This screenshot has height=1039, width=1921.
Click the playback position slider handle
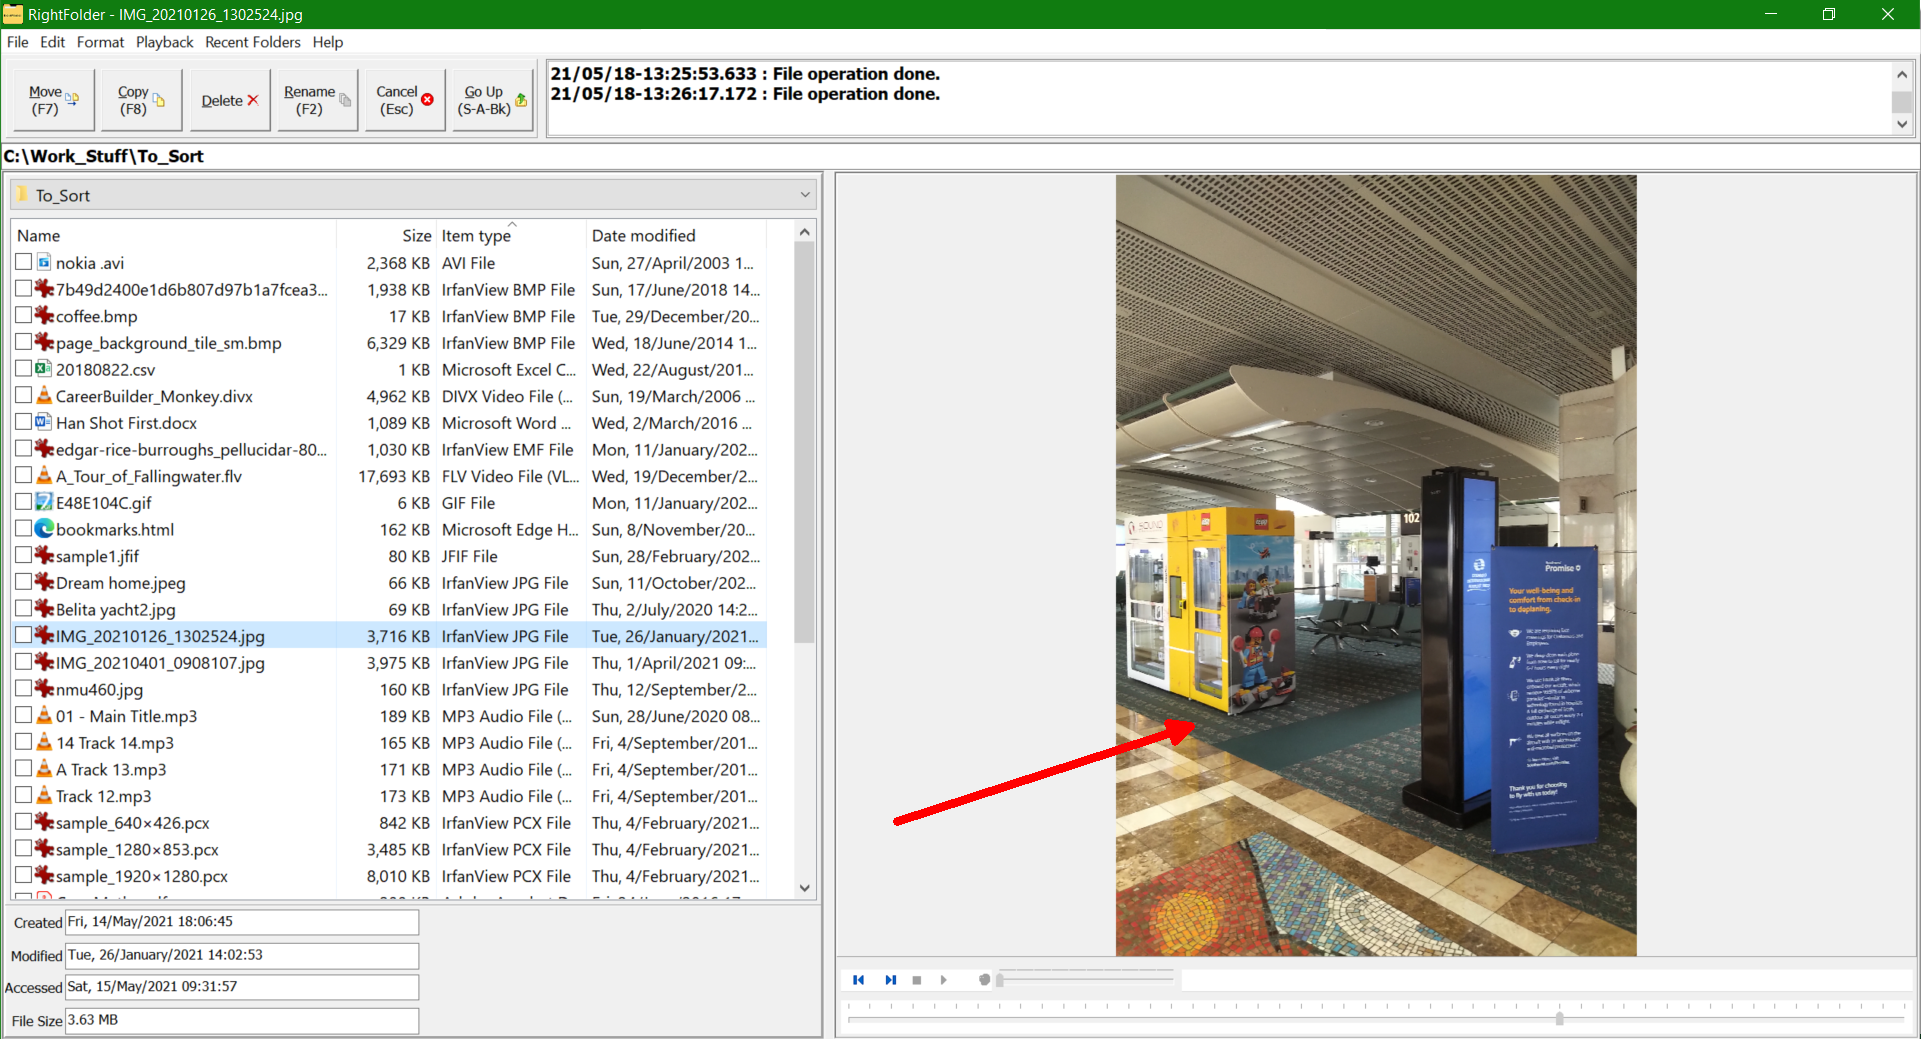pos(1559,1018)
